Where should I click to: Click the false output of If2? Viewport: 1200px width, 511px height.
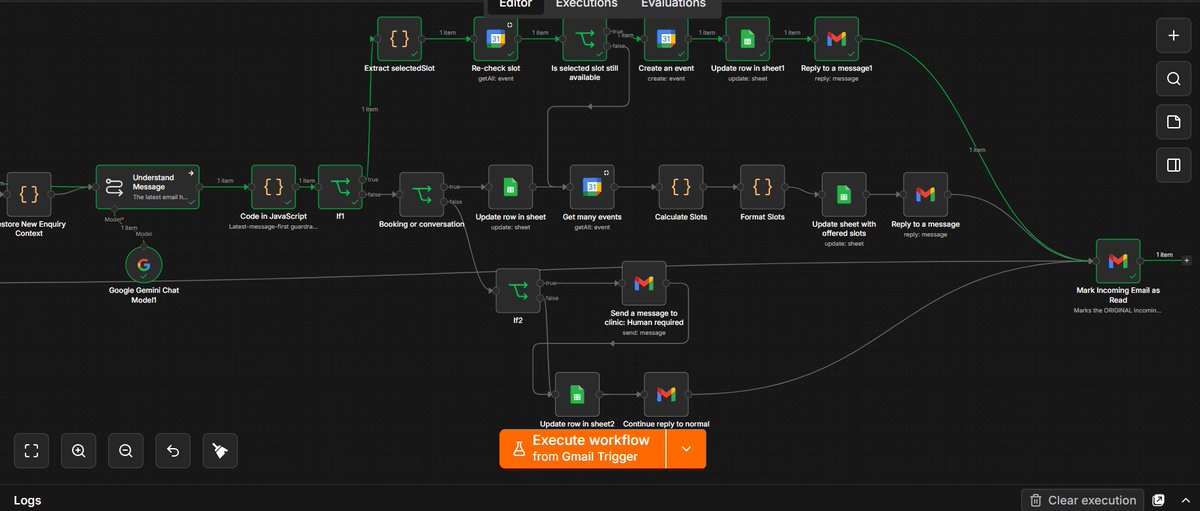tap(542, 298)
